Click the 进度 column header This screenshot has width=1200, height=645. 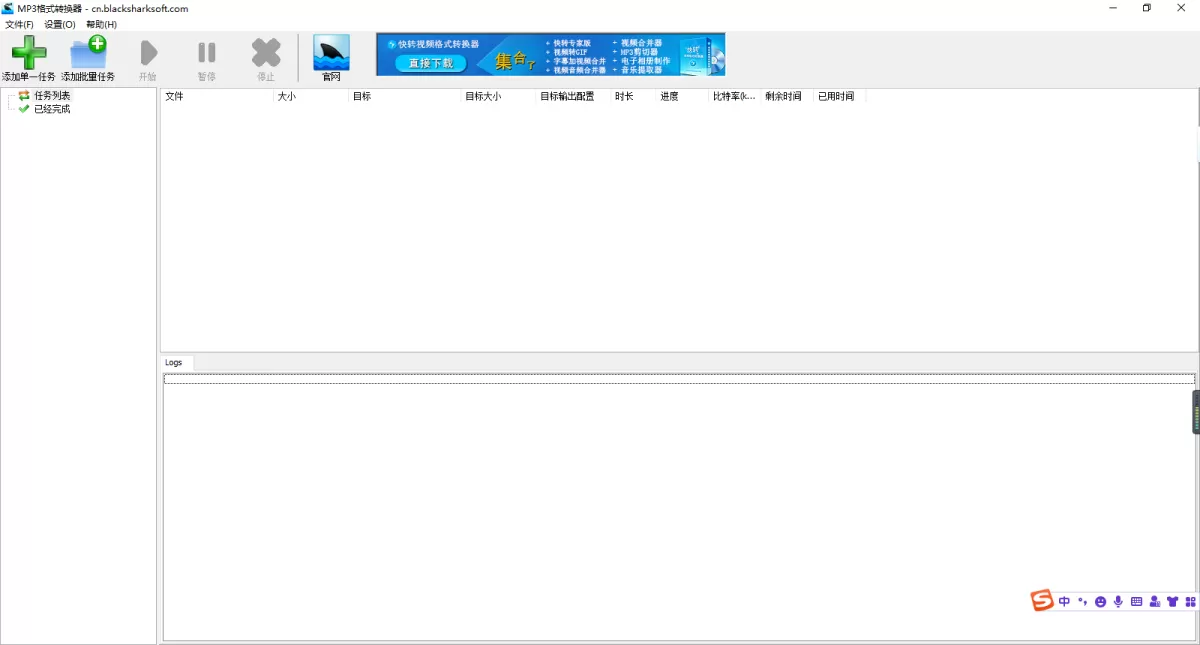pyautogui.click(x=682, y=96)
